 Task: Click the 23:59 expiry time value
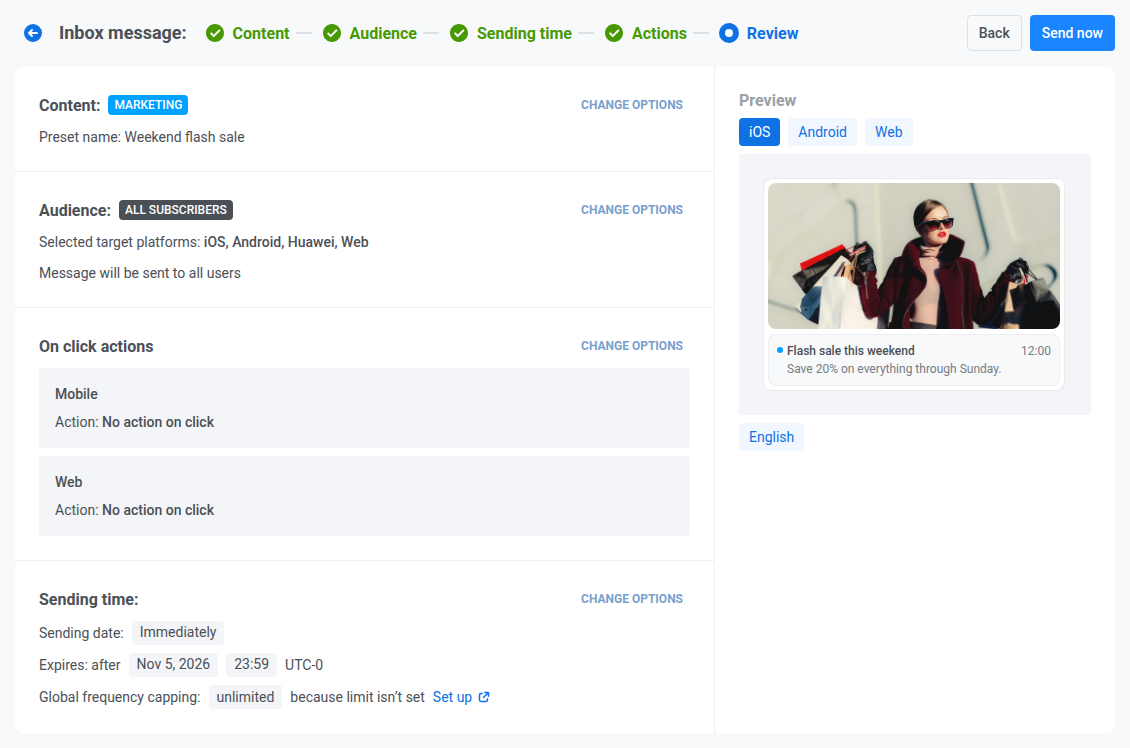tap(252, 664)
